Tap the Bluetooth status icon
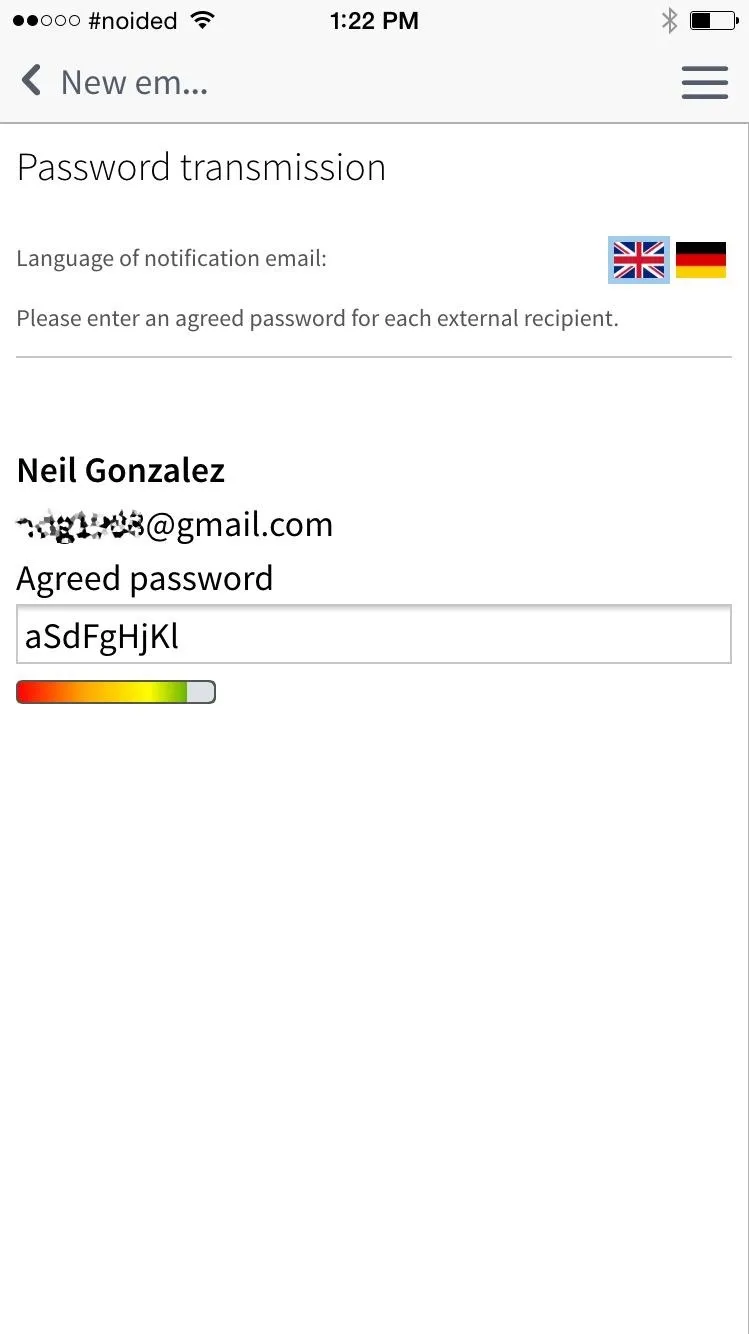 (669, 20)
